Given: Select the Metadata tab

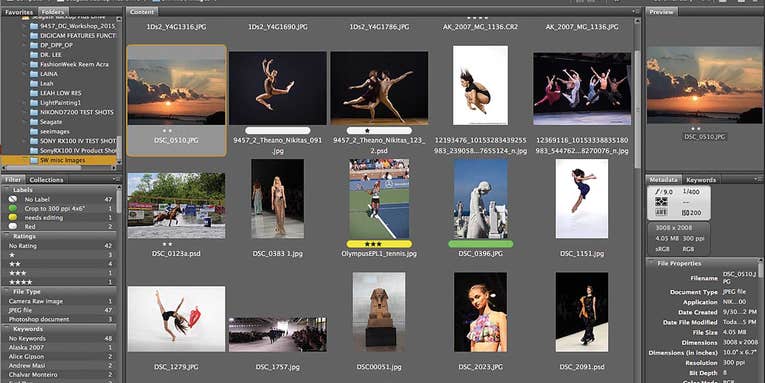Looking at the screenshot, I should (664, 180).
